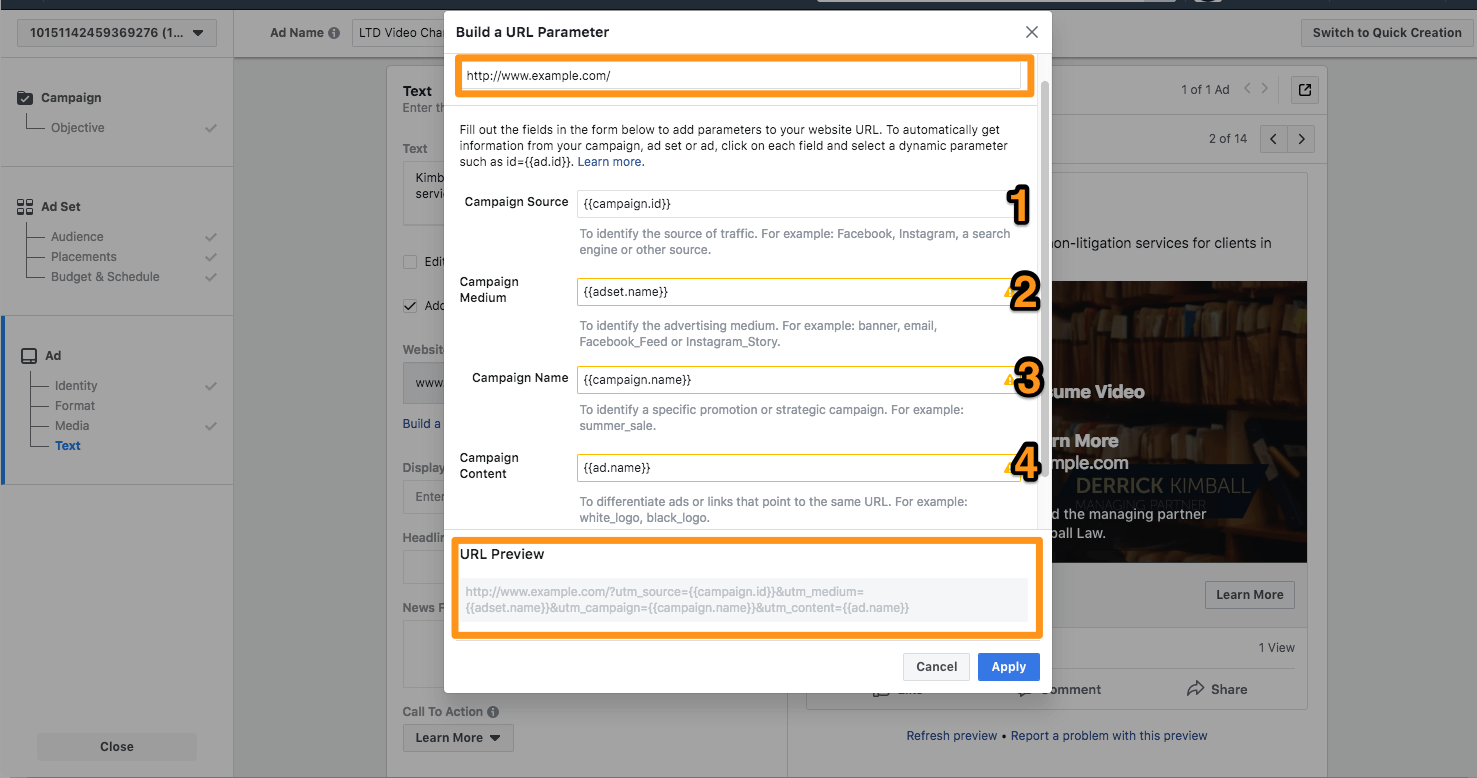The height and width of the screenshot is (778, 1477).
Task: Select Campaign section in sidebar
Action: click(x=71, y=98)
